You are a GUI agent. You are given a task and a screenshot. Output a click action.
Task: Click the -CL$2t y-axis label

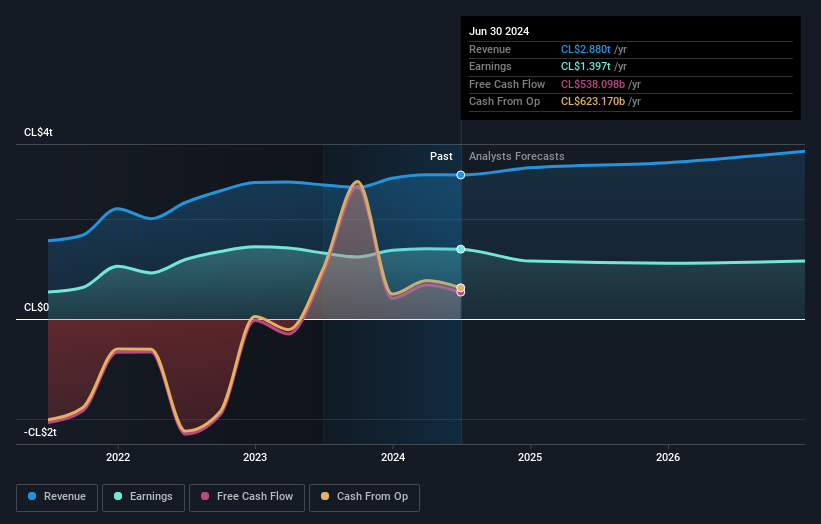pos(40,432)
